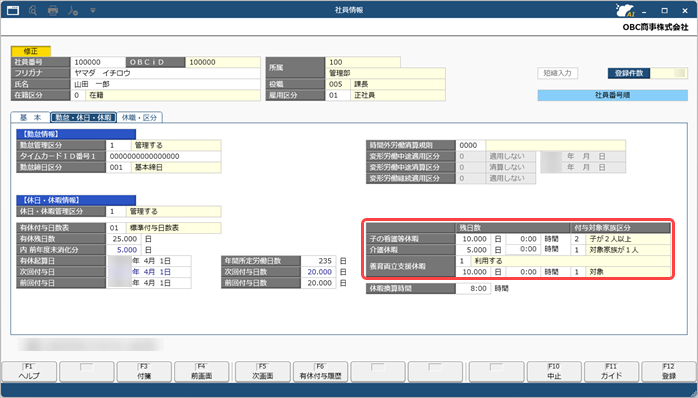Screen dimensions: 698x398
Task: Click the 氏名 field 山田 一郎
Action: coord(166,84)
